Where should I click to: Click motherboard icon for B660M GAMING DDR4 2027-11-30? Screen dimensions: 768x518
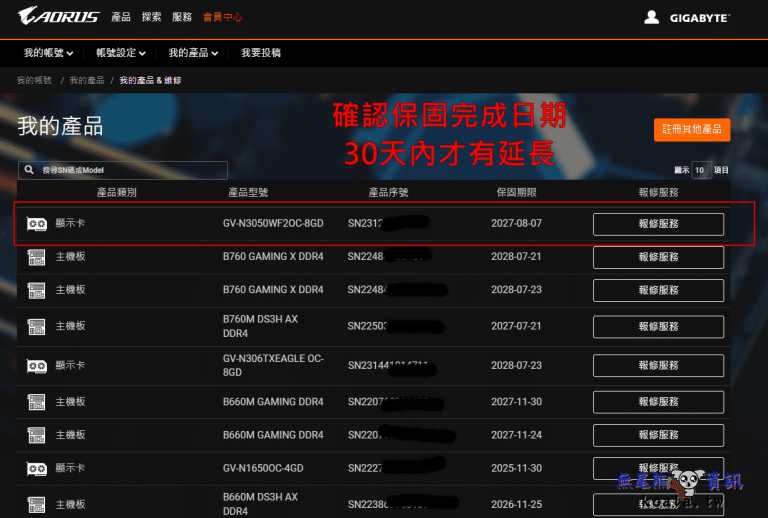37,402
